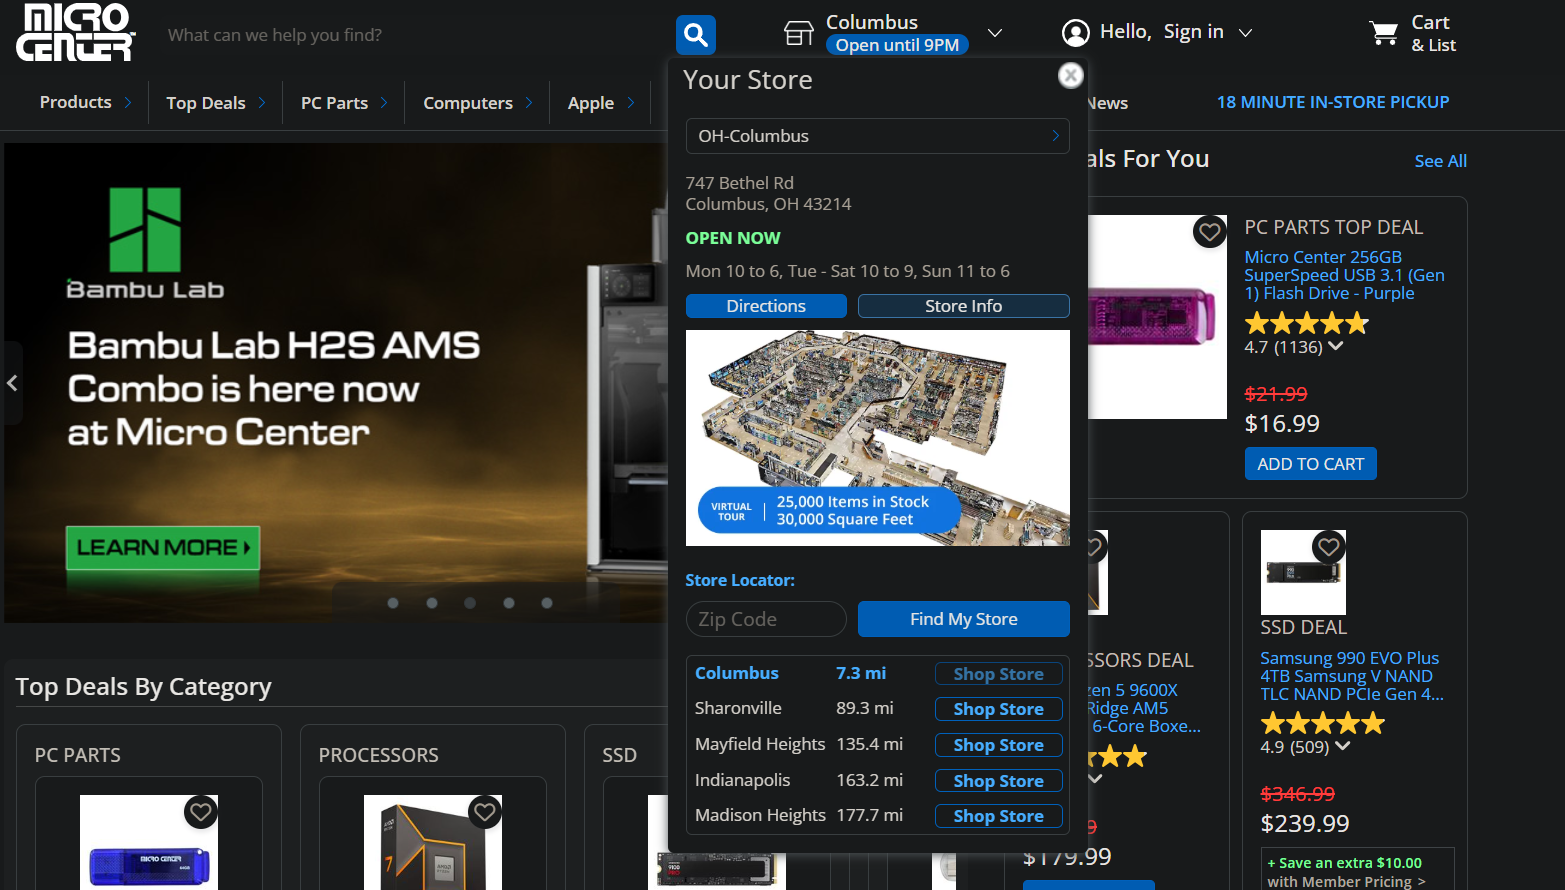Close the Your Store popup
The image size is (1565, 890).
1070,76
